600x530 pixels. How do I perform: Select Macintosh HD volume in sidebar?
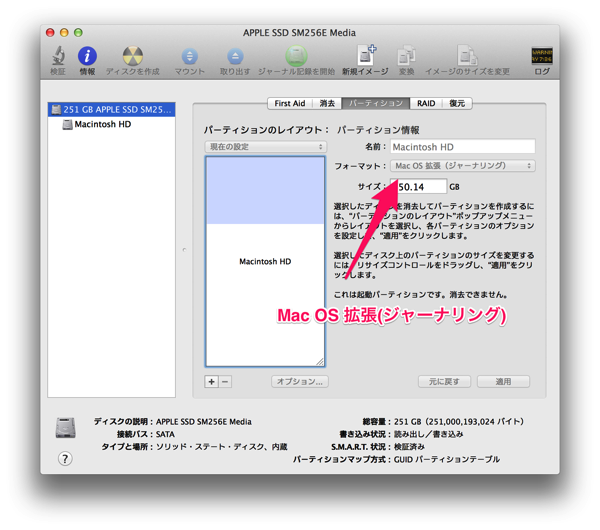point(111,124)
